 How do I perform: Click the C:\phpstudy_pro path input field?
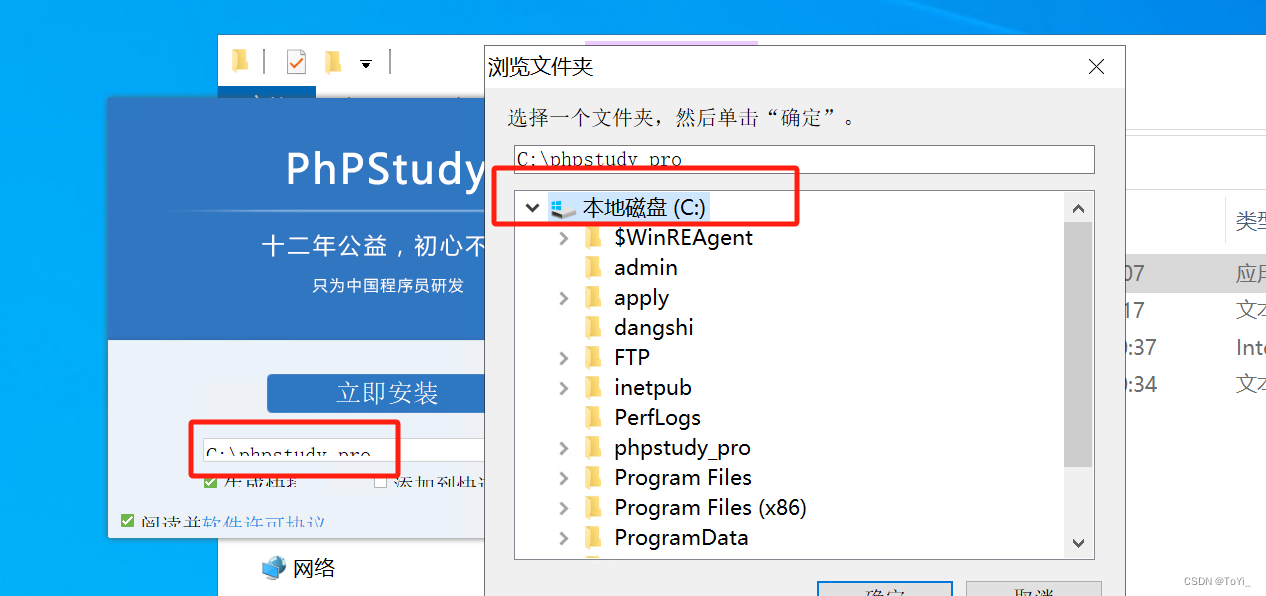tap(800, 159)
